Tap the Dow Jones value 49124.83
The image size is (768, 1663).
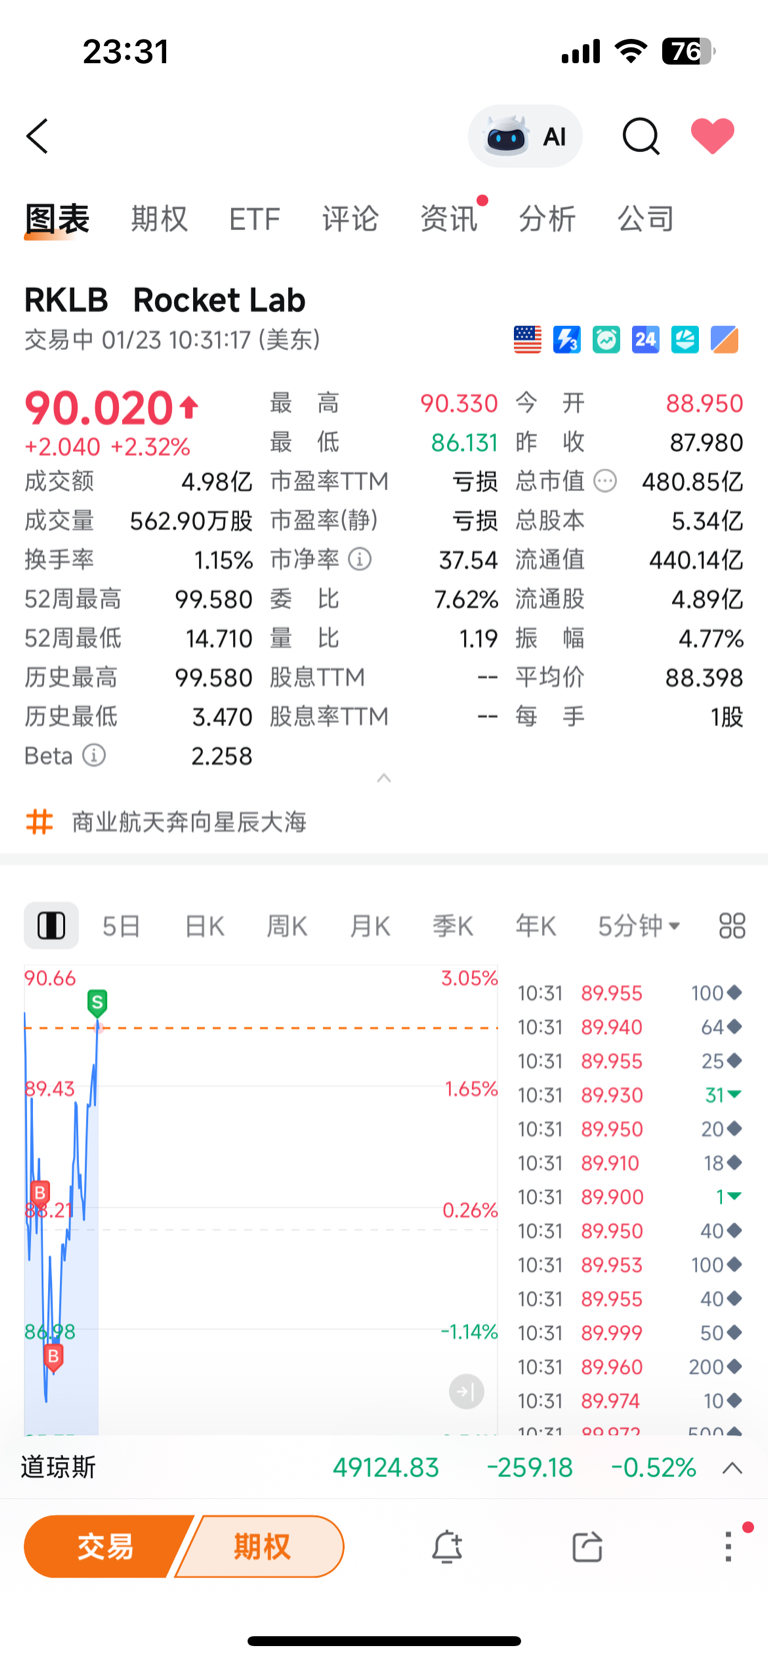pos(386,1468)
